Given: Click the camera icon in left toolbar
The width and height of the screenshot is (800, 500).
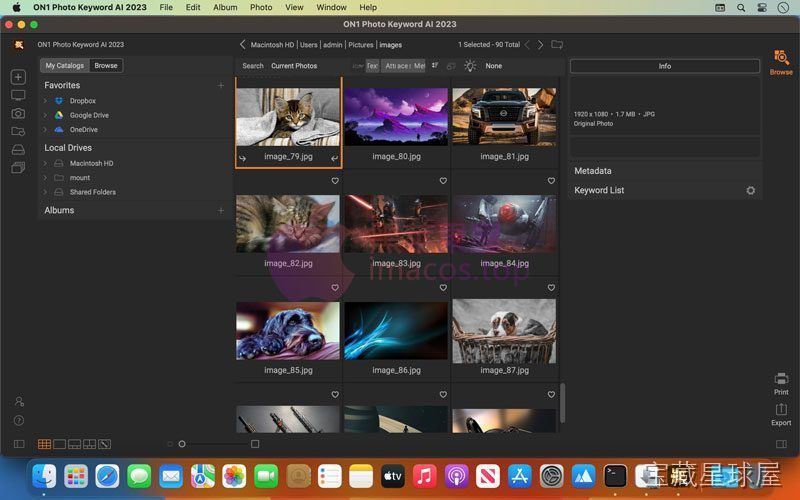Looking at the screenshot, I should [18, 113].
